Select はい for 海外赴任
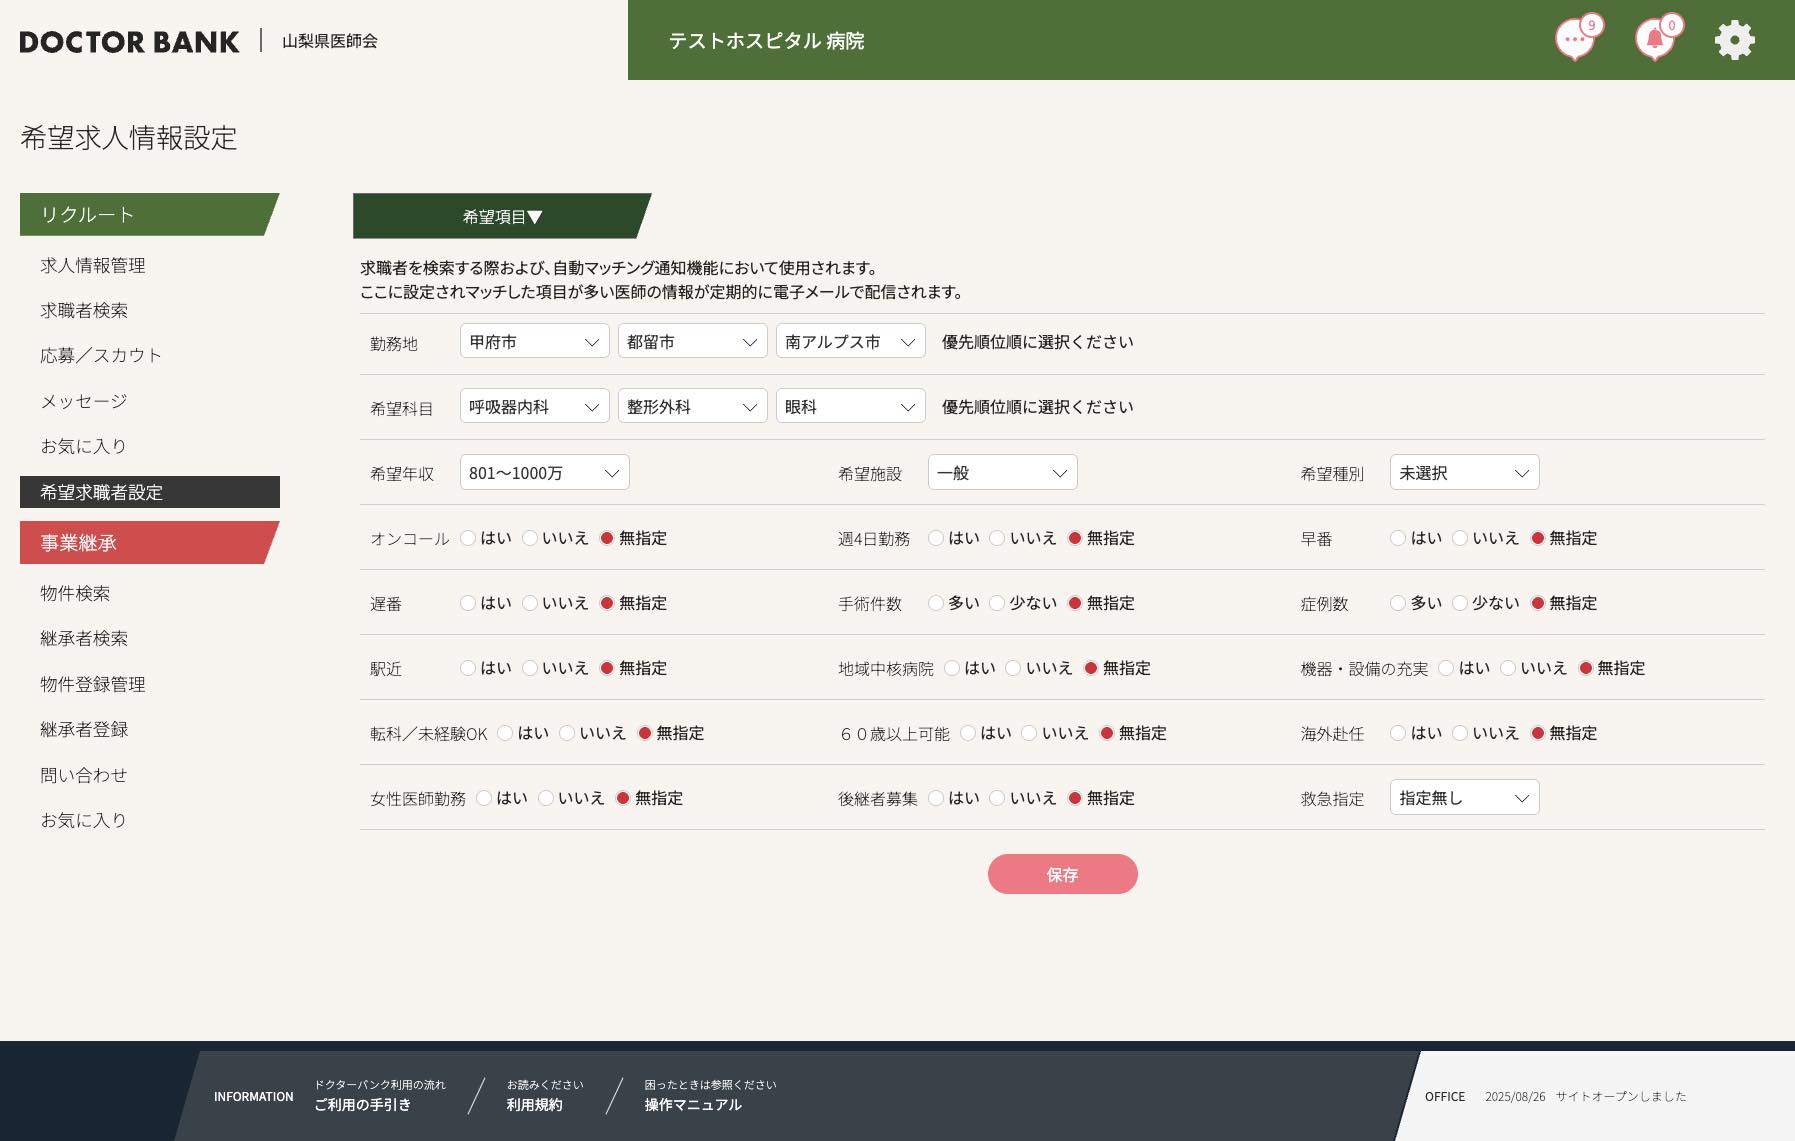The image size is (1795, 1141). tap(1398, 733)
